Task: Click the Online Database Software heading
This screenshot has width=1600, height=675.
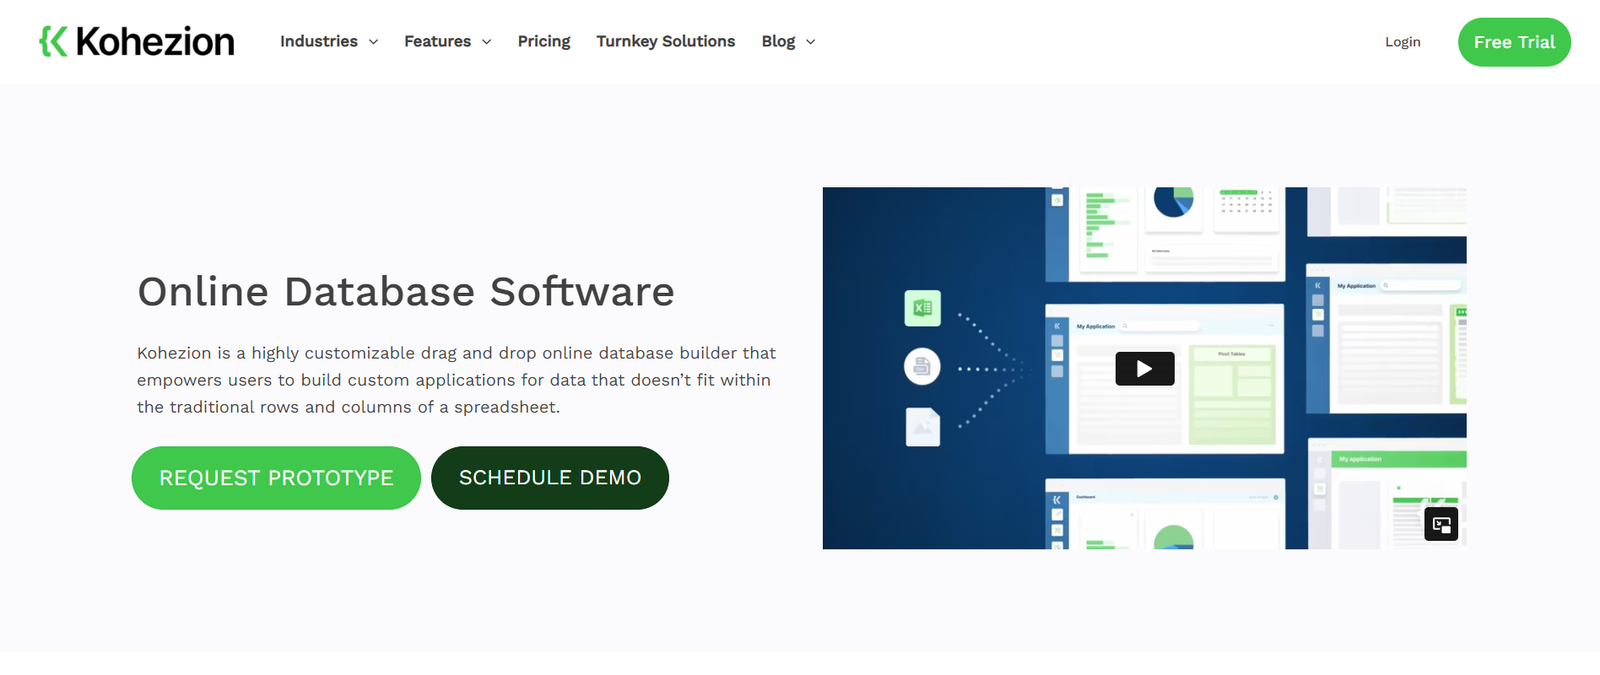Action: tap(406, 292)
